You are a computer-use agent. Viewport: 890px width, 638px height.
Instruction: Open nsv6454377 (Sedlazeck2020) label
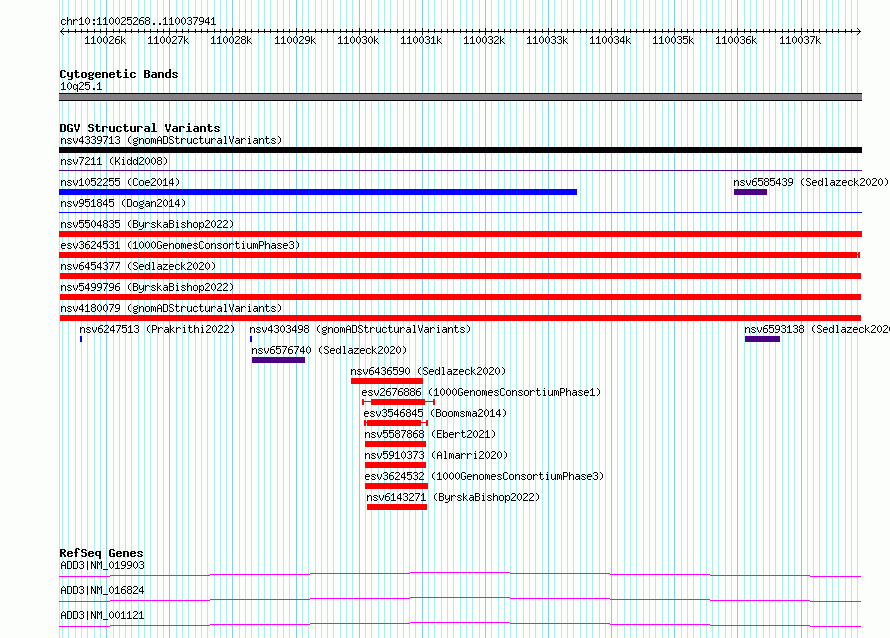pyautogui.click(x=138, y=266)
